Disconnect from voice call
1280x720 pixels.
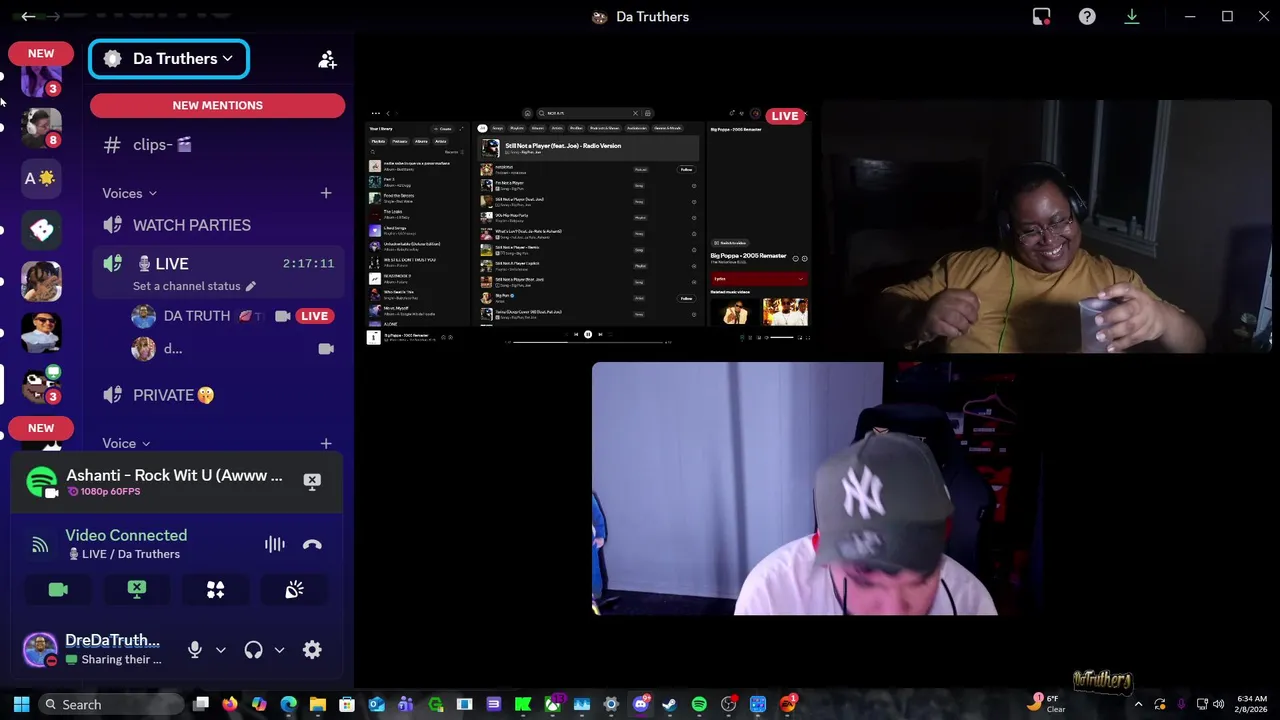312,544
